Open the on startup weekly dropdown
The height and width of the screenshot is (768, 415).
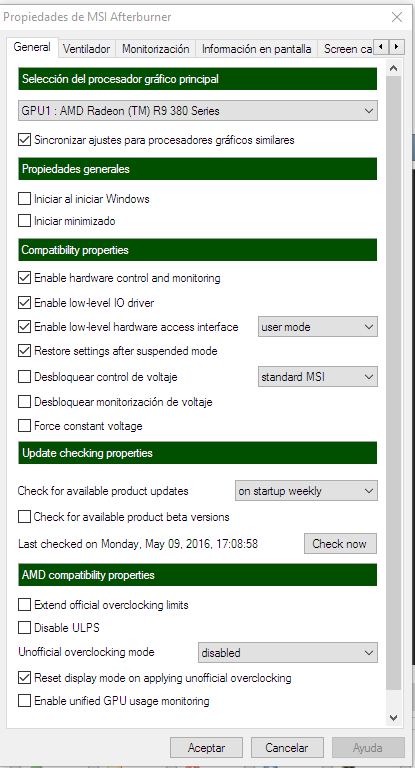click(306, 491)
